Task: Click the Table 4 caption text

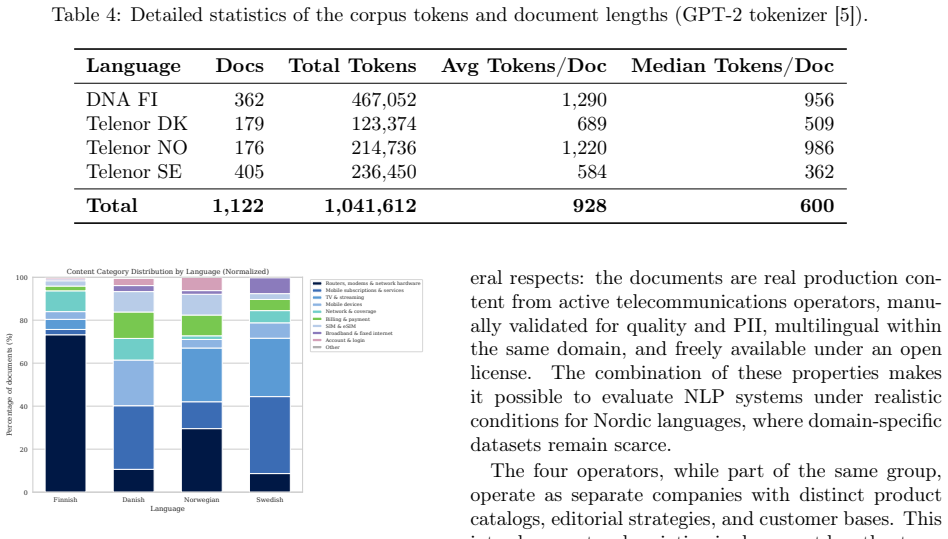Action: pos(459,15)
